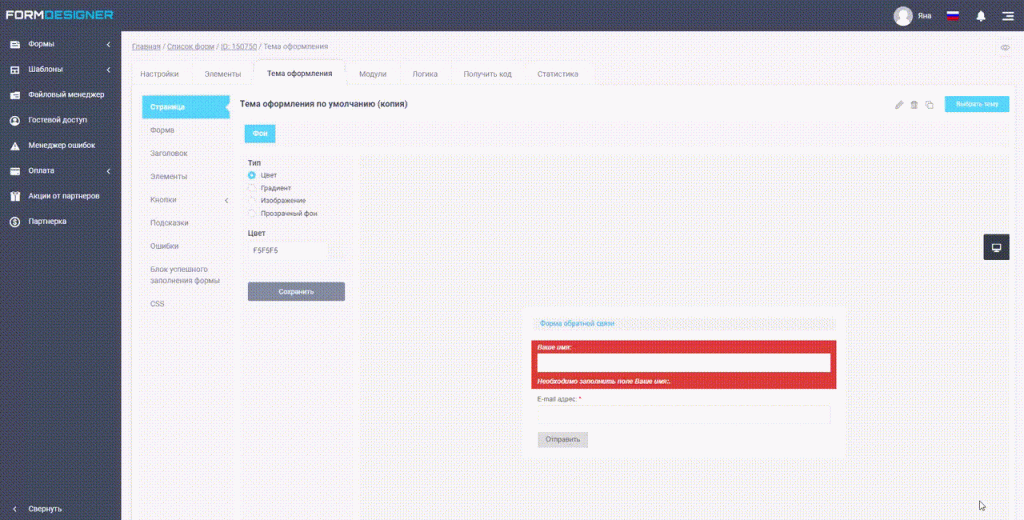Viewport: 1024px width, 520px height.
Task: Expand the Формы sidebar menu
Action: click(60, 44)
